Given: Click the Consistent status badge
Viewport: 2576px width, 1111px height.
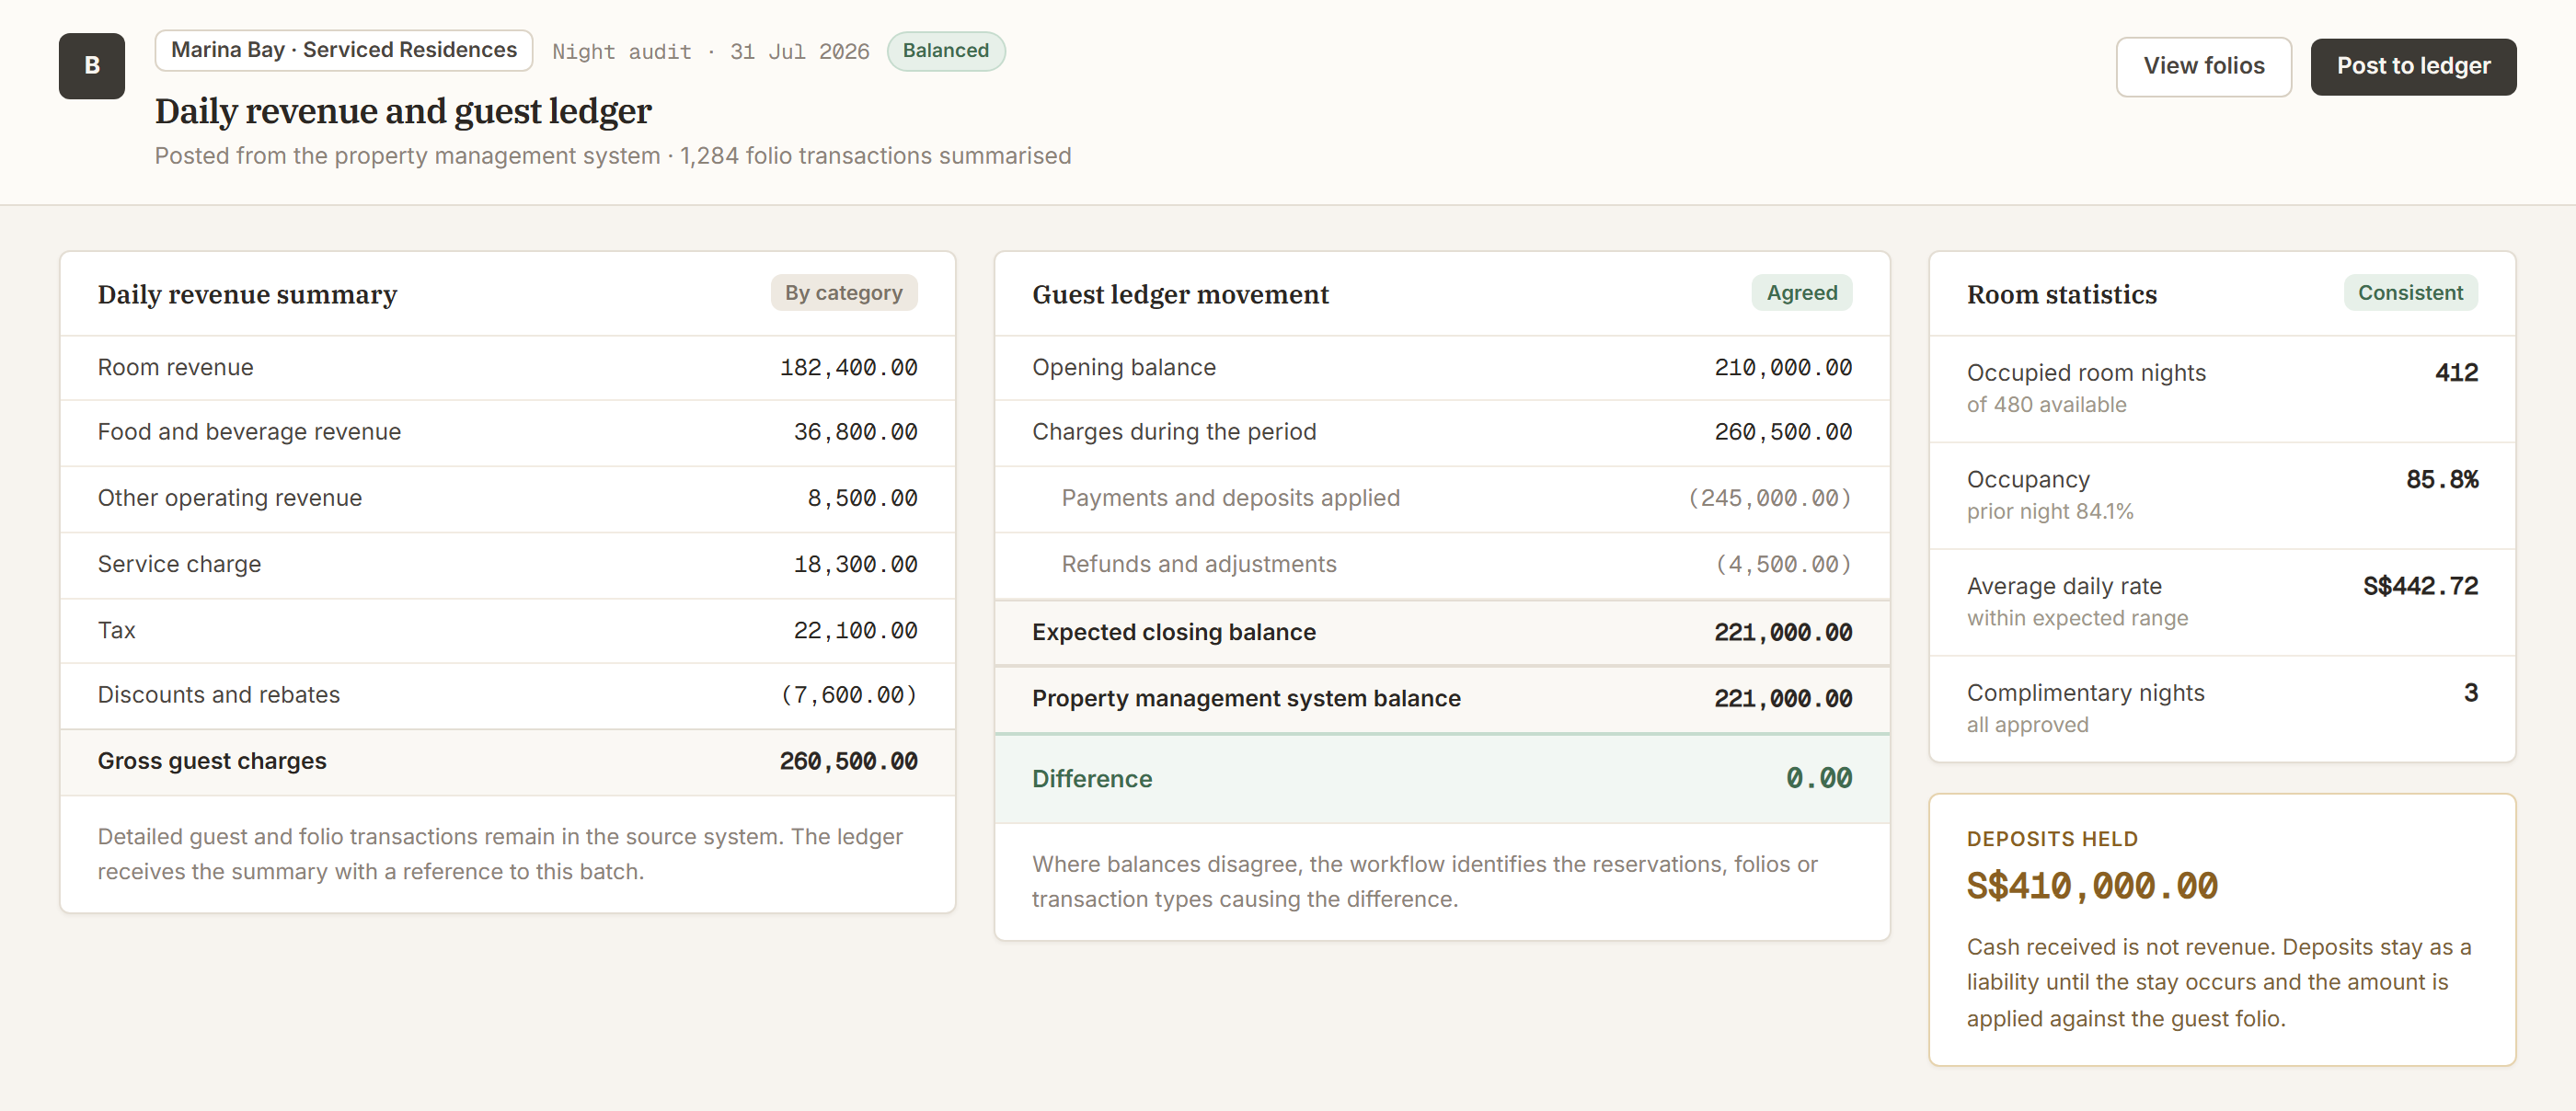Looking at the screenshot, I should [2410, 293].
